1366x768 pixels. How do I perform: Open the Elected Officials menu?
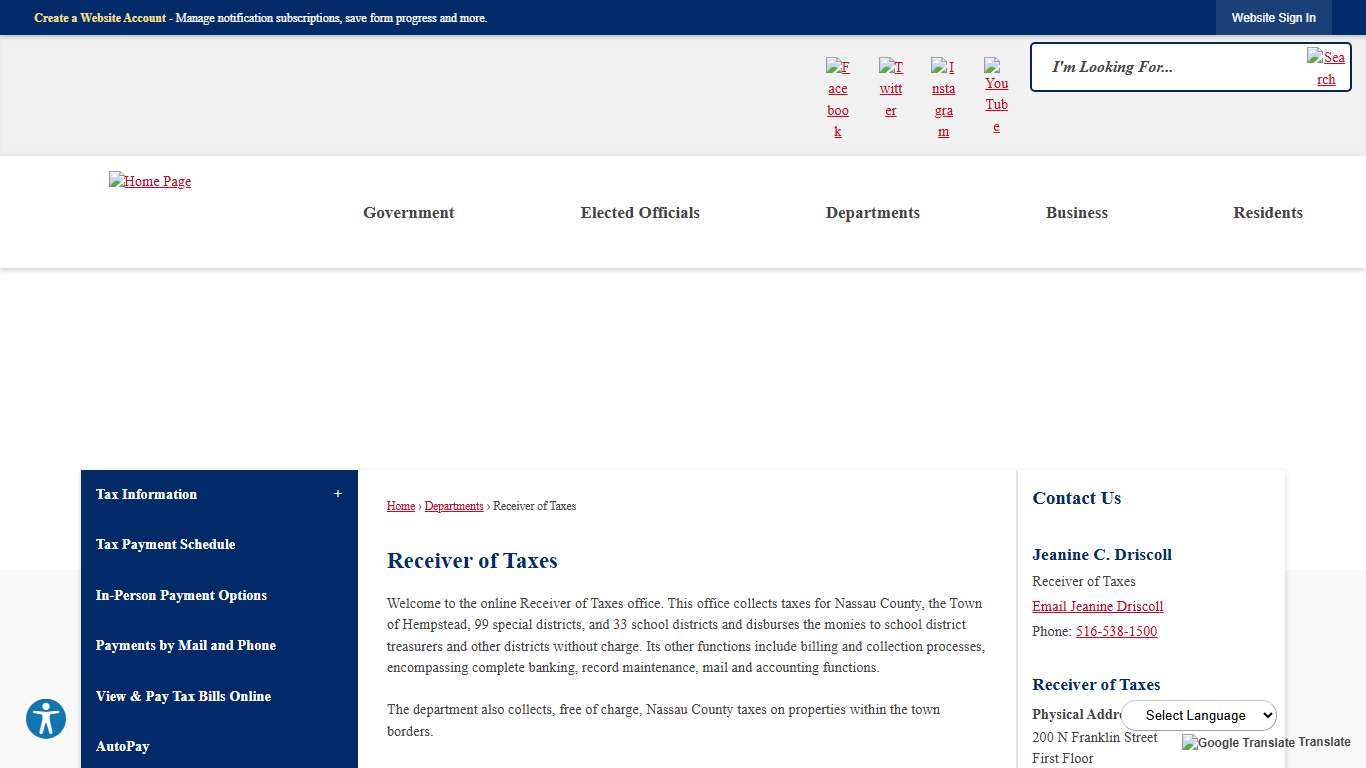pos(640,213)
